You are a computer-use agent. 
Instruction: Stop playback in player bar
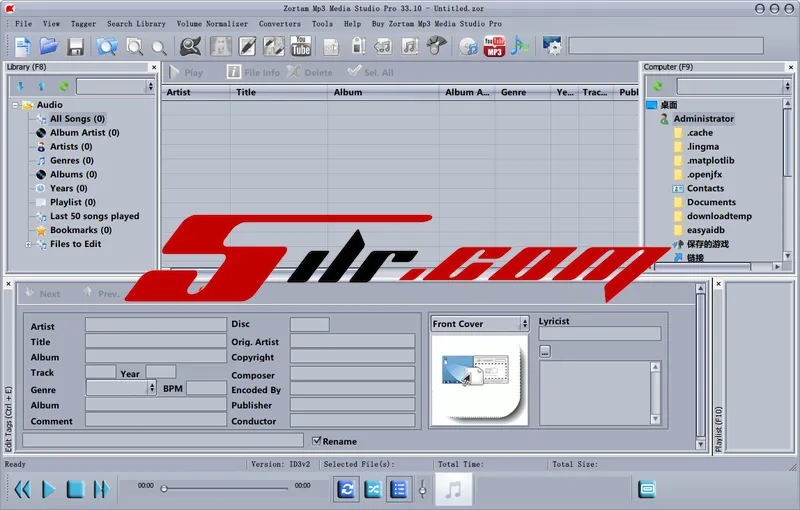pos(75,490)
